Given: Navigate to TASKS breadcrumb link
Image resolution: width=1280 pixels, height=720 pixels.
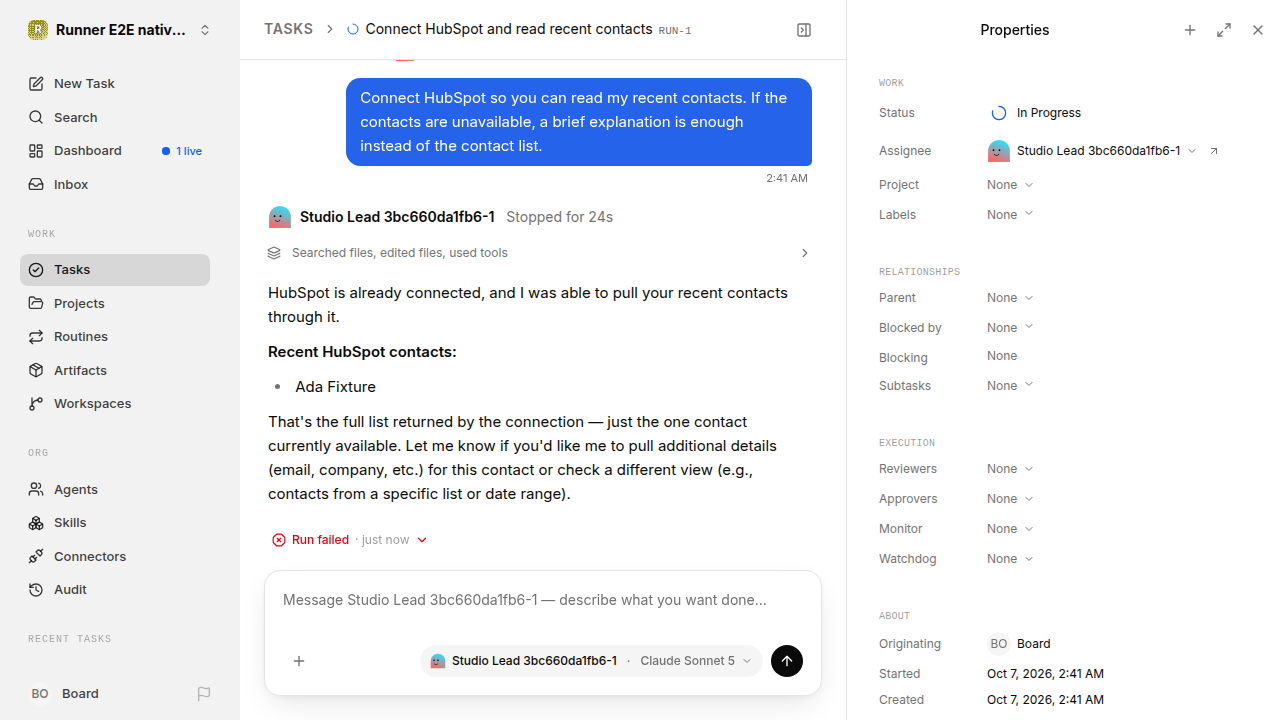Looking at the screenshot, I should [x=288, y=29].
